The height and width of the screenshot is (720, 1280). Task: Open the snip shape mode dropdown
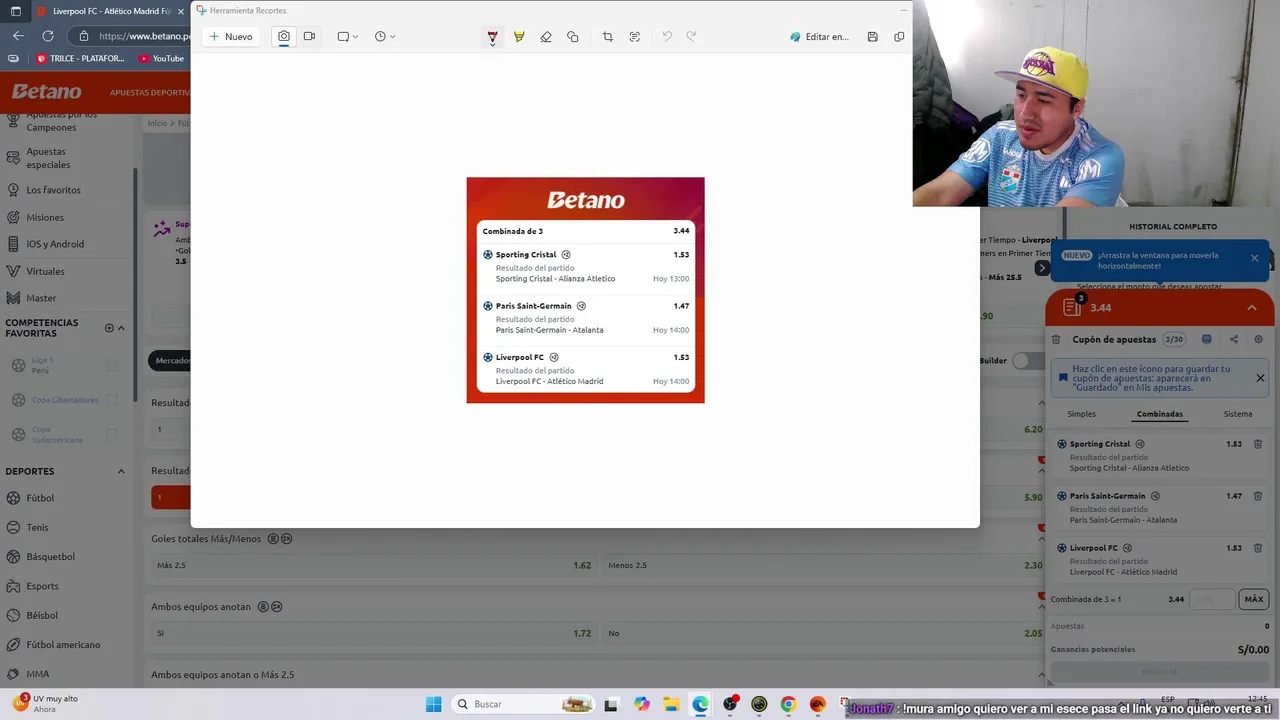pyautogui.click(x=348, y=37)
